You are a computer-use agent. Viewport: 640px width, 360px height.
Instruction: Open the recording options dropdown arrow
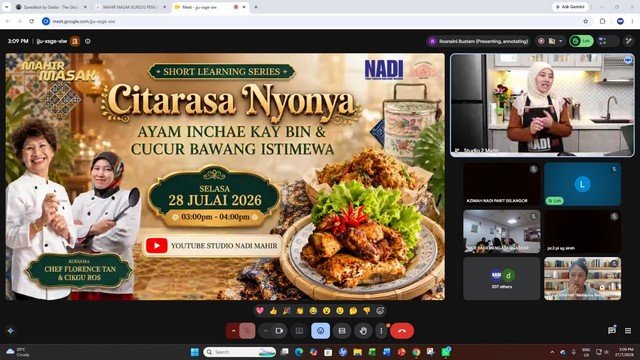(x=560, y=41)
